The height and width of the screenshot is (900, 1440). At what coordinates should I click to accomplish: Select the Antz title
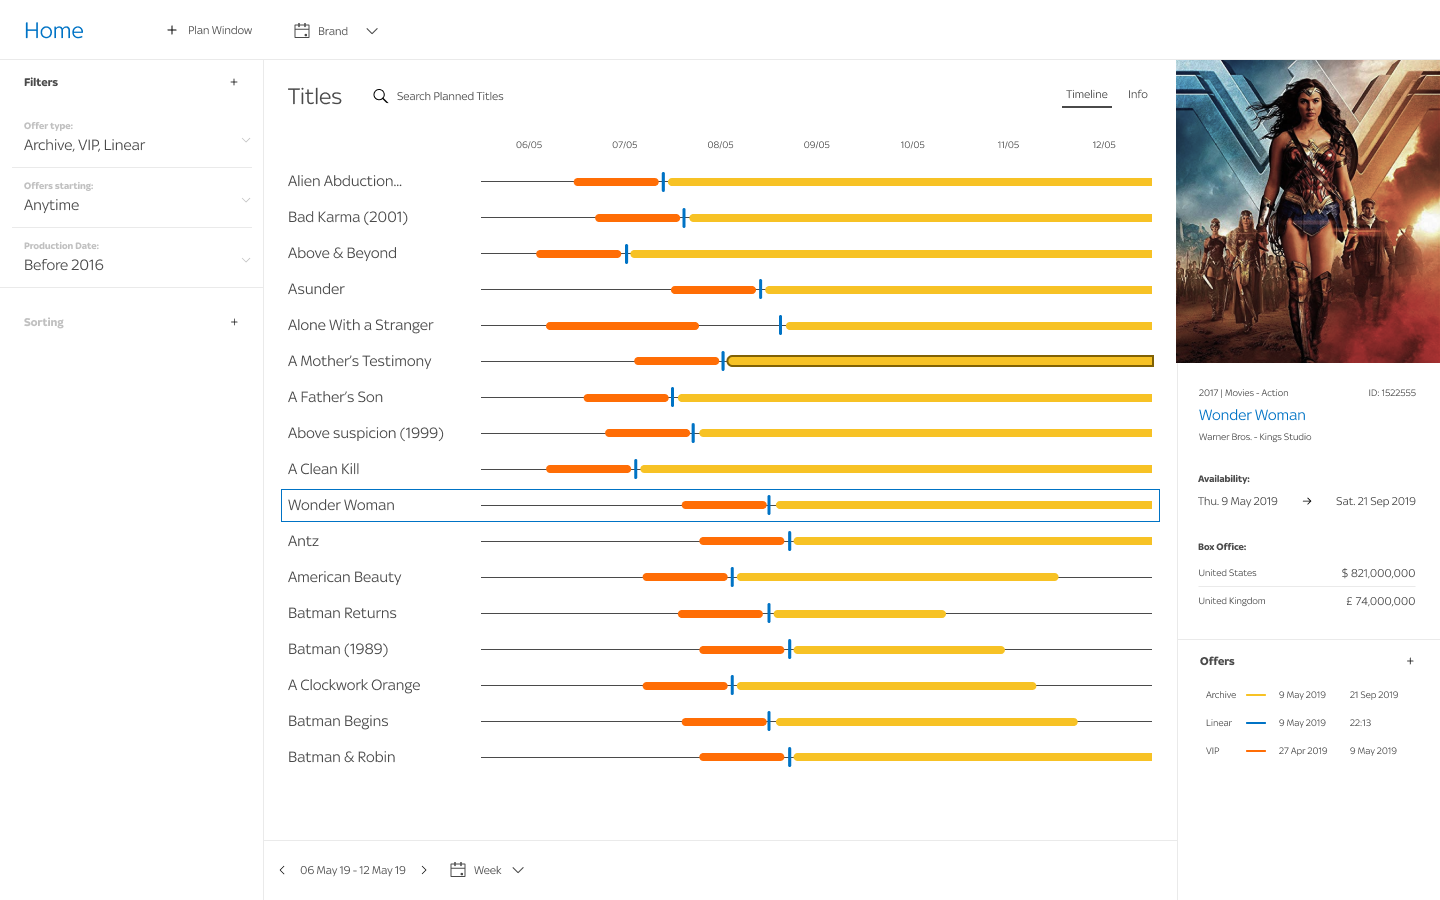coord(303,541)
